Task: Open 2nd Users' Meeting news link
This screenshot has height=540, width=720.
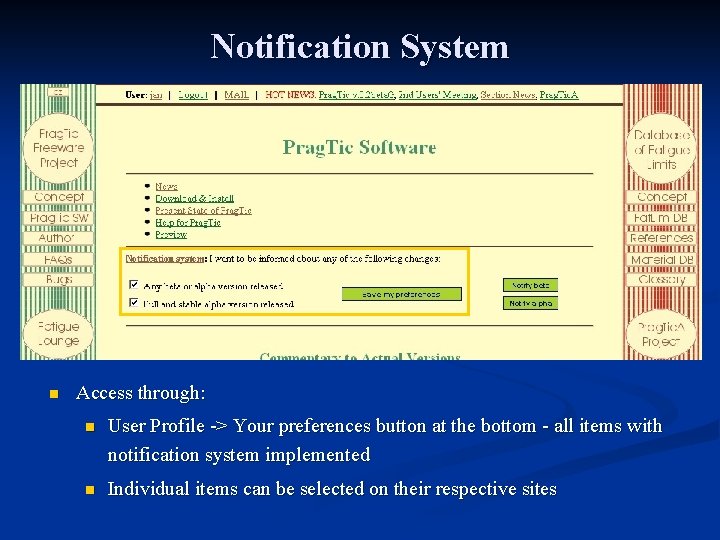Action: pos(438,95)
